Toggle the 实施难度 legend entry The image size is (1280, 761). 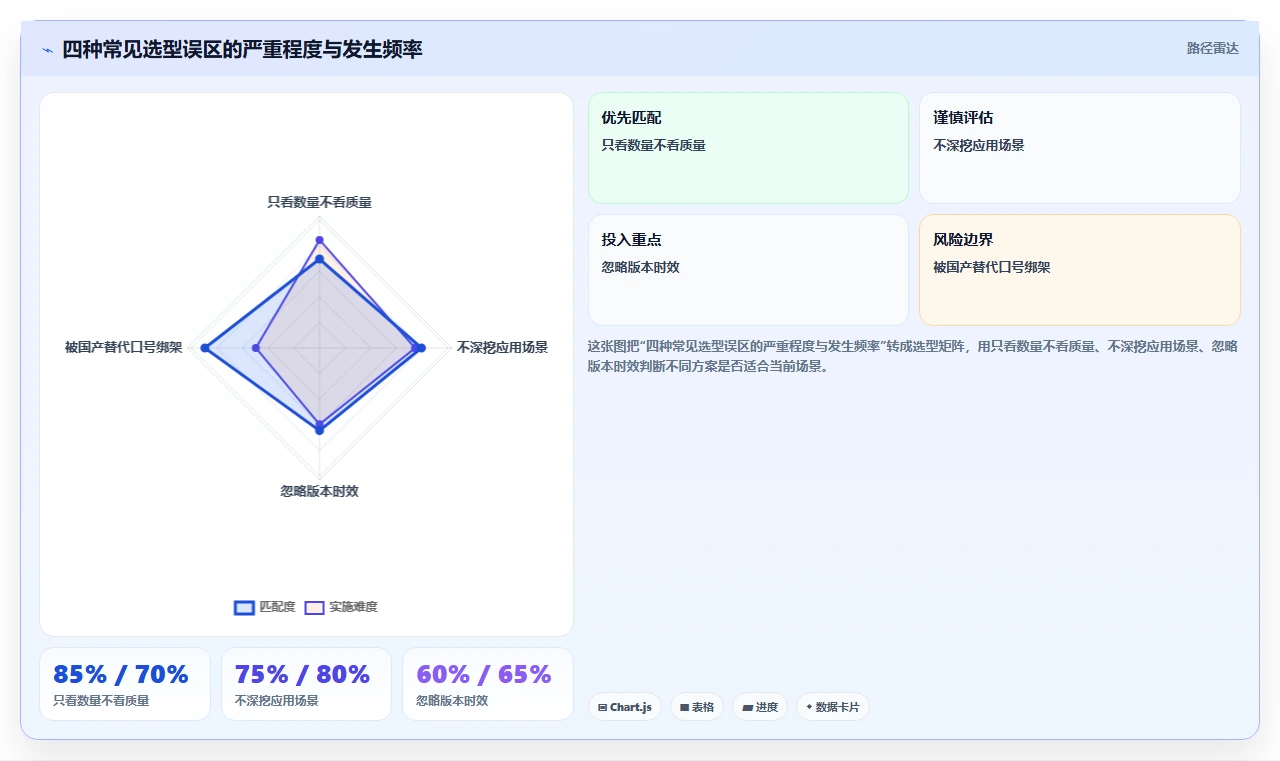coord(341,607)
